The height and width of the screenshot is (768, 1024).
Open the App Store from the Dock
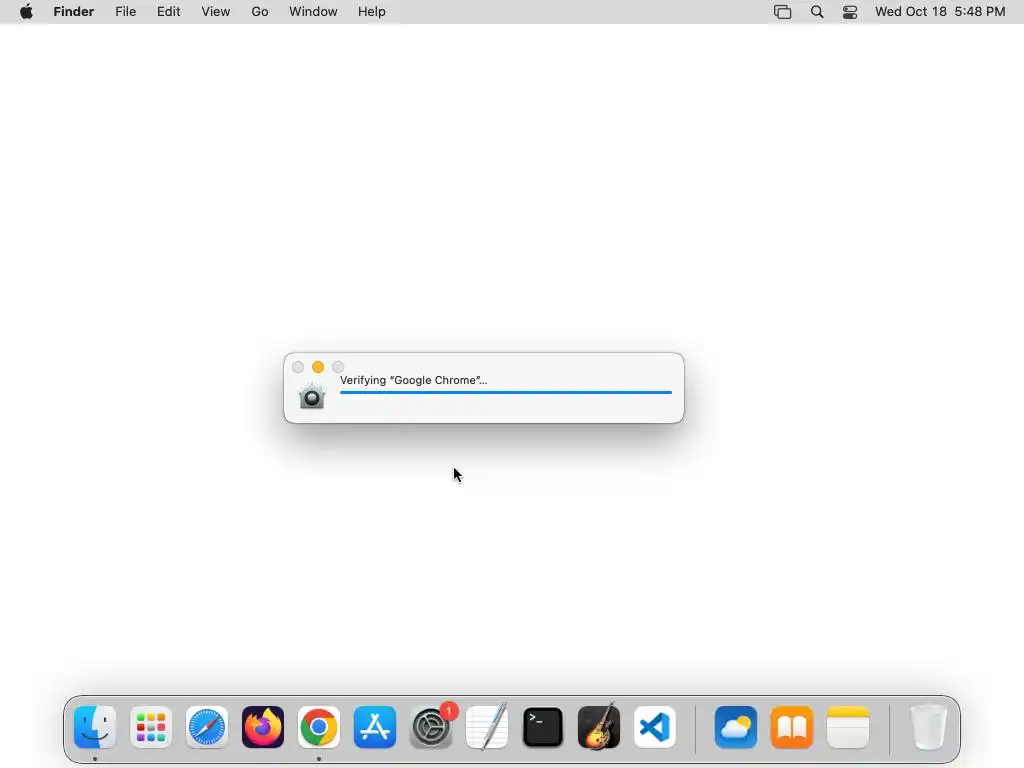click(x=375, y=727)
